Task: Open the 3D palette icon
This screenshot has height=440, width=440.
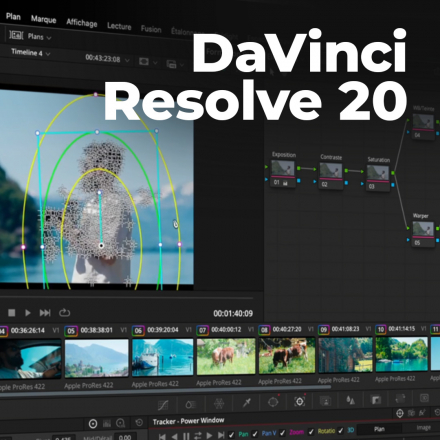Action: (424, 398)
